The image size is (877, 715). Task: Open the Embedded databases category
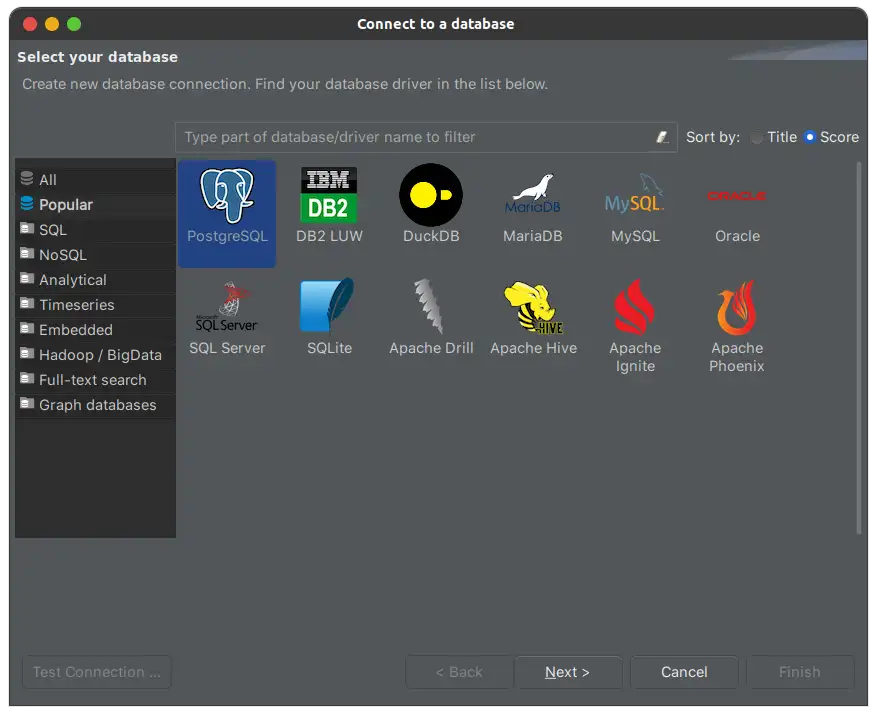95,330
